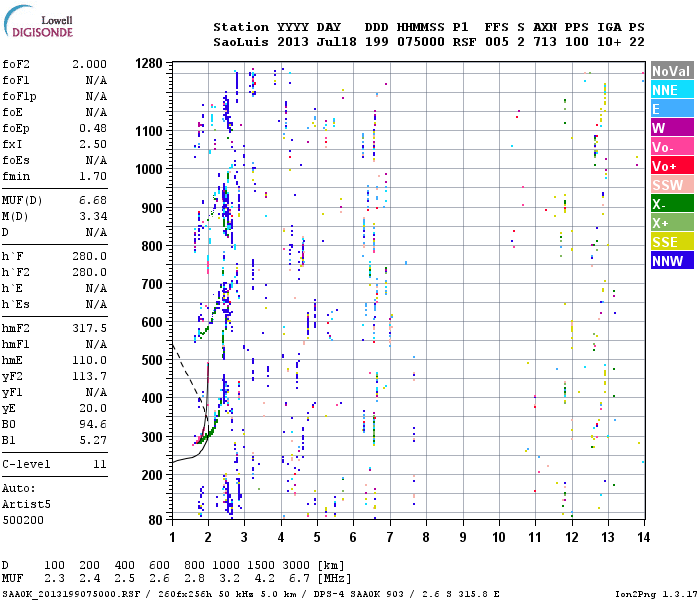Viewport: 700px width, 600px height.
Task: Select the purple W legend swatch
Action: pos(672,128)
